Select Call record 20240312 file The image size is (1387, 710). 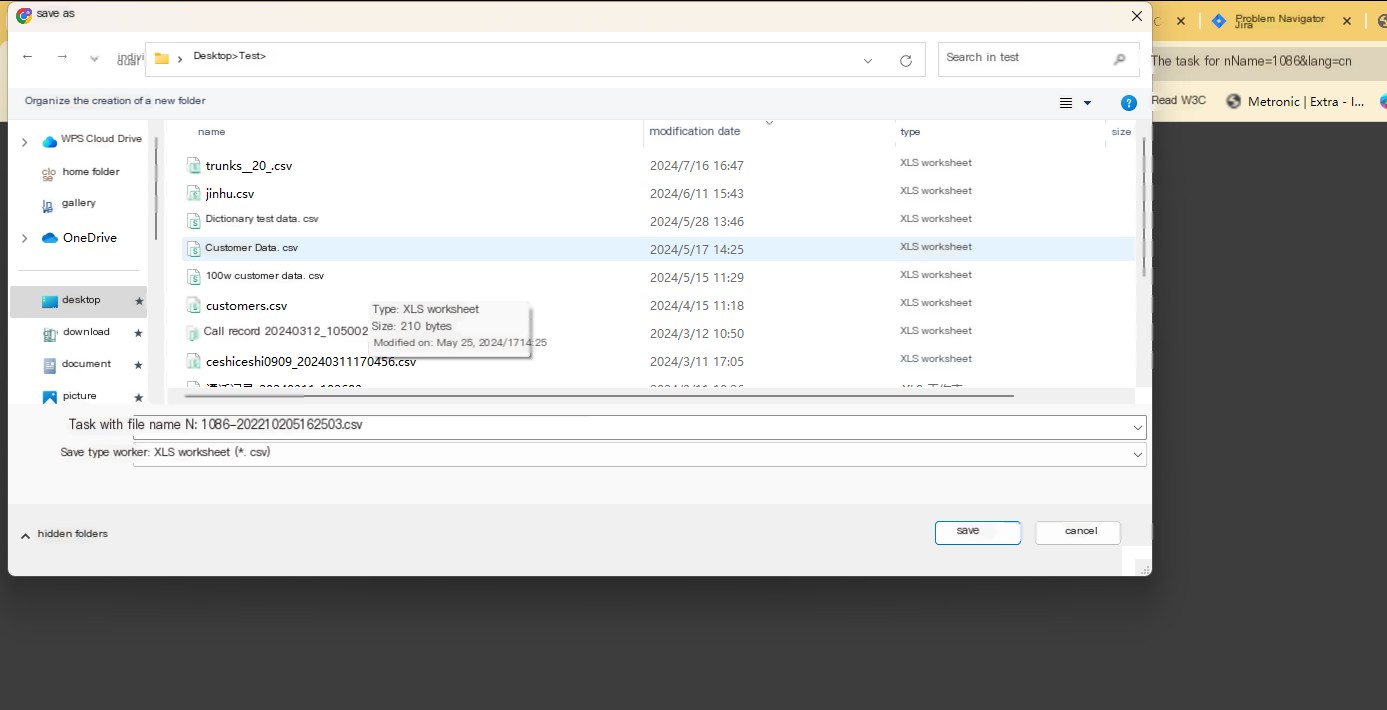point(286,332)
